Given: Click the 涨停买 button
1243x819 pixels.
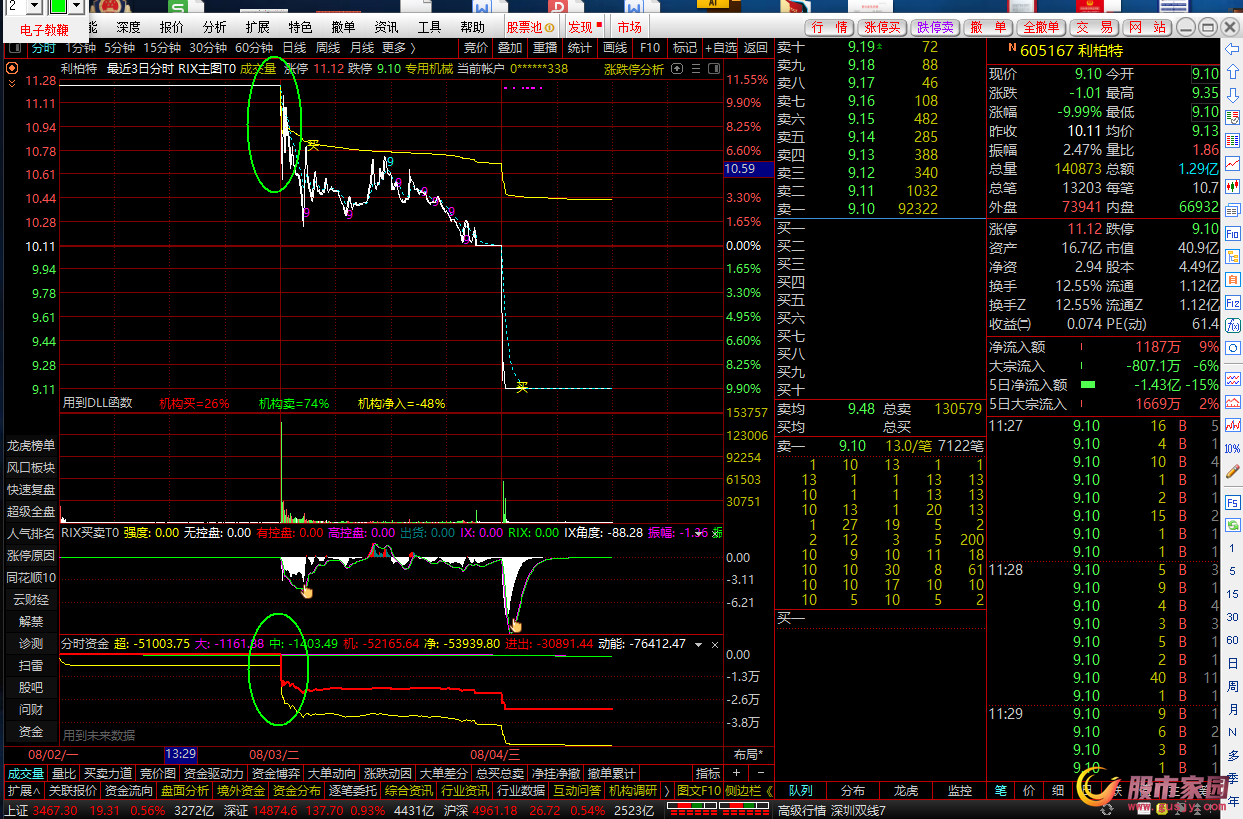Looking at the screenshot, I should point(883,27).
